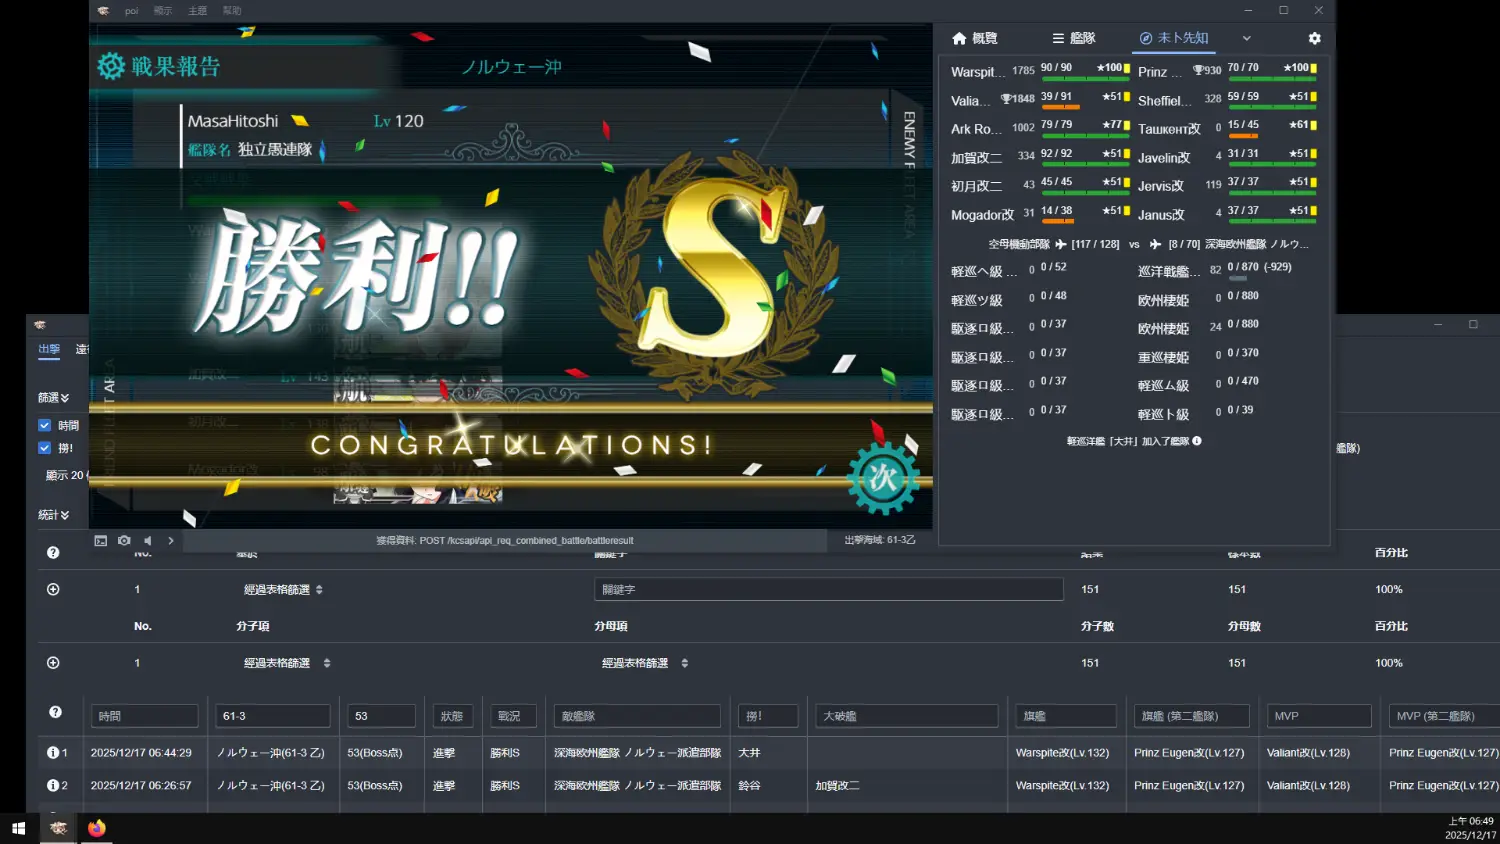Image resolution: width=1500 pixels, height=844 pixels.
Task: Open the dropdown arrow next to 未卜先知 tab
Action: point(1246,38)
